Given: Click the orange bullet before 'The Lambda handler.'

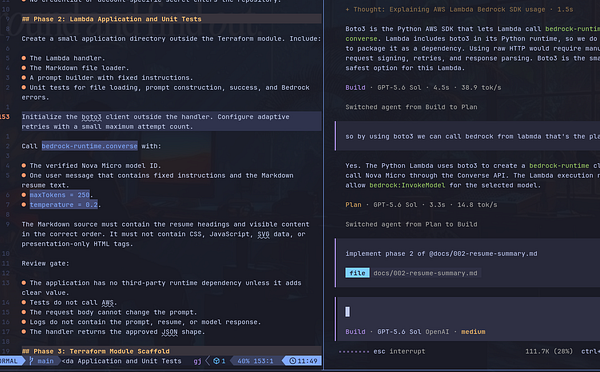Looking at the screenshot, I should click(24, 58).
